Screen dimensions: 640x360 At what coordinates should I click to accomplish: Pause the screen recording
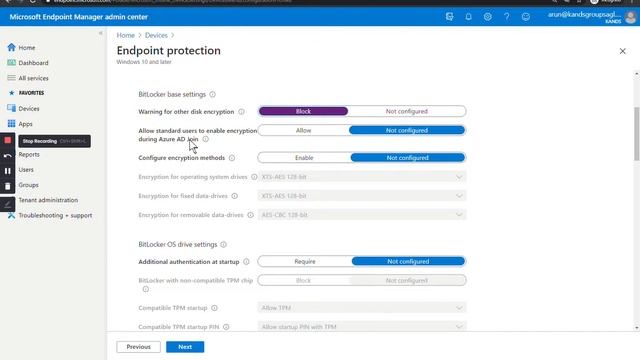click(x=8, y=171)
